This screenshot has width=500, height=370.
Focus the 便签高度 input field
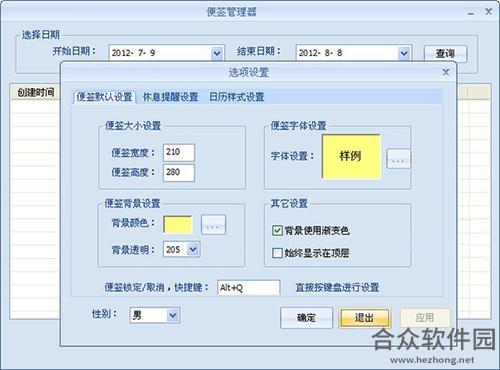click(179, 172)
